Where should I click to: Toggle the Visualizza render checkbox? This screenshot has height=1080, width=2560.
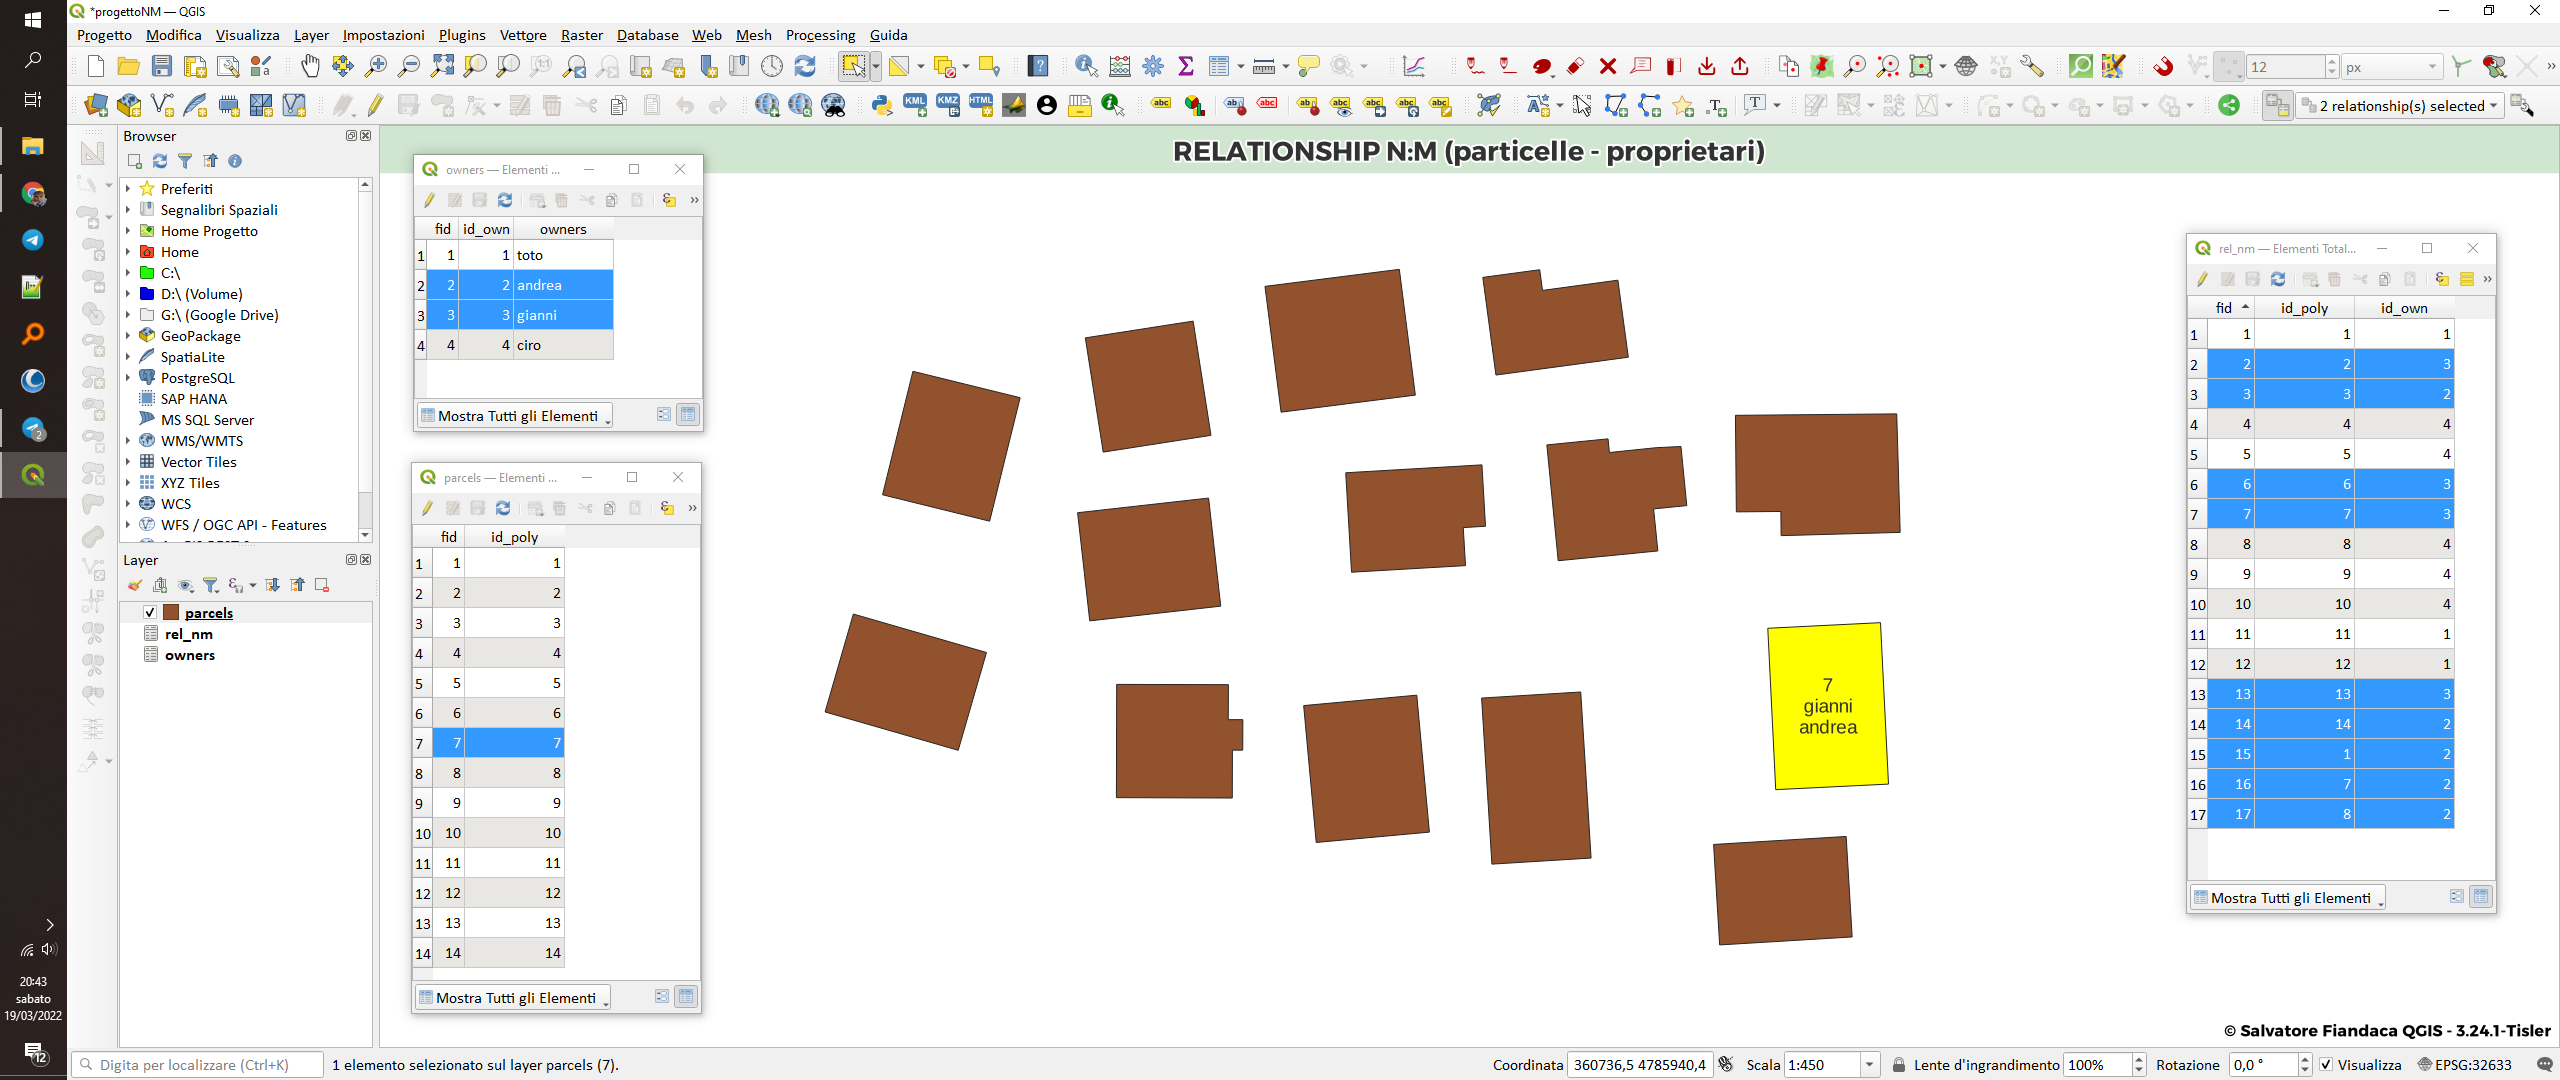2326,1065
